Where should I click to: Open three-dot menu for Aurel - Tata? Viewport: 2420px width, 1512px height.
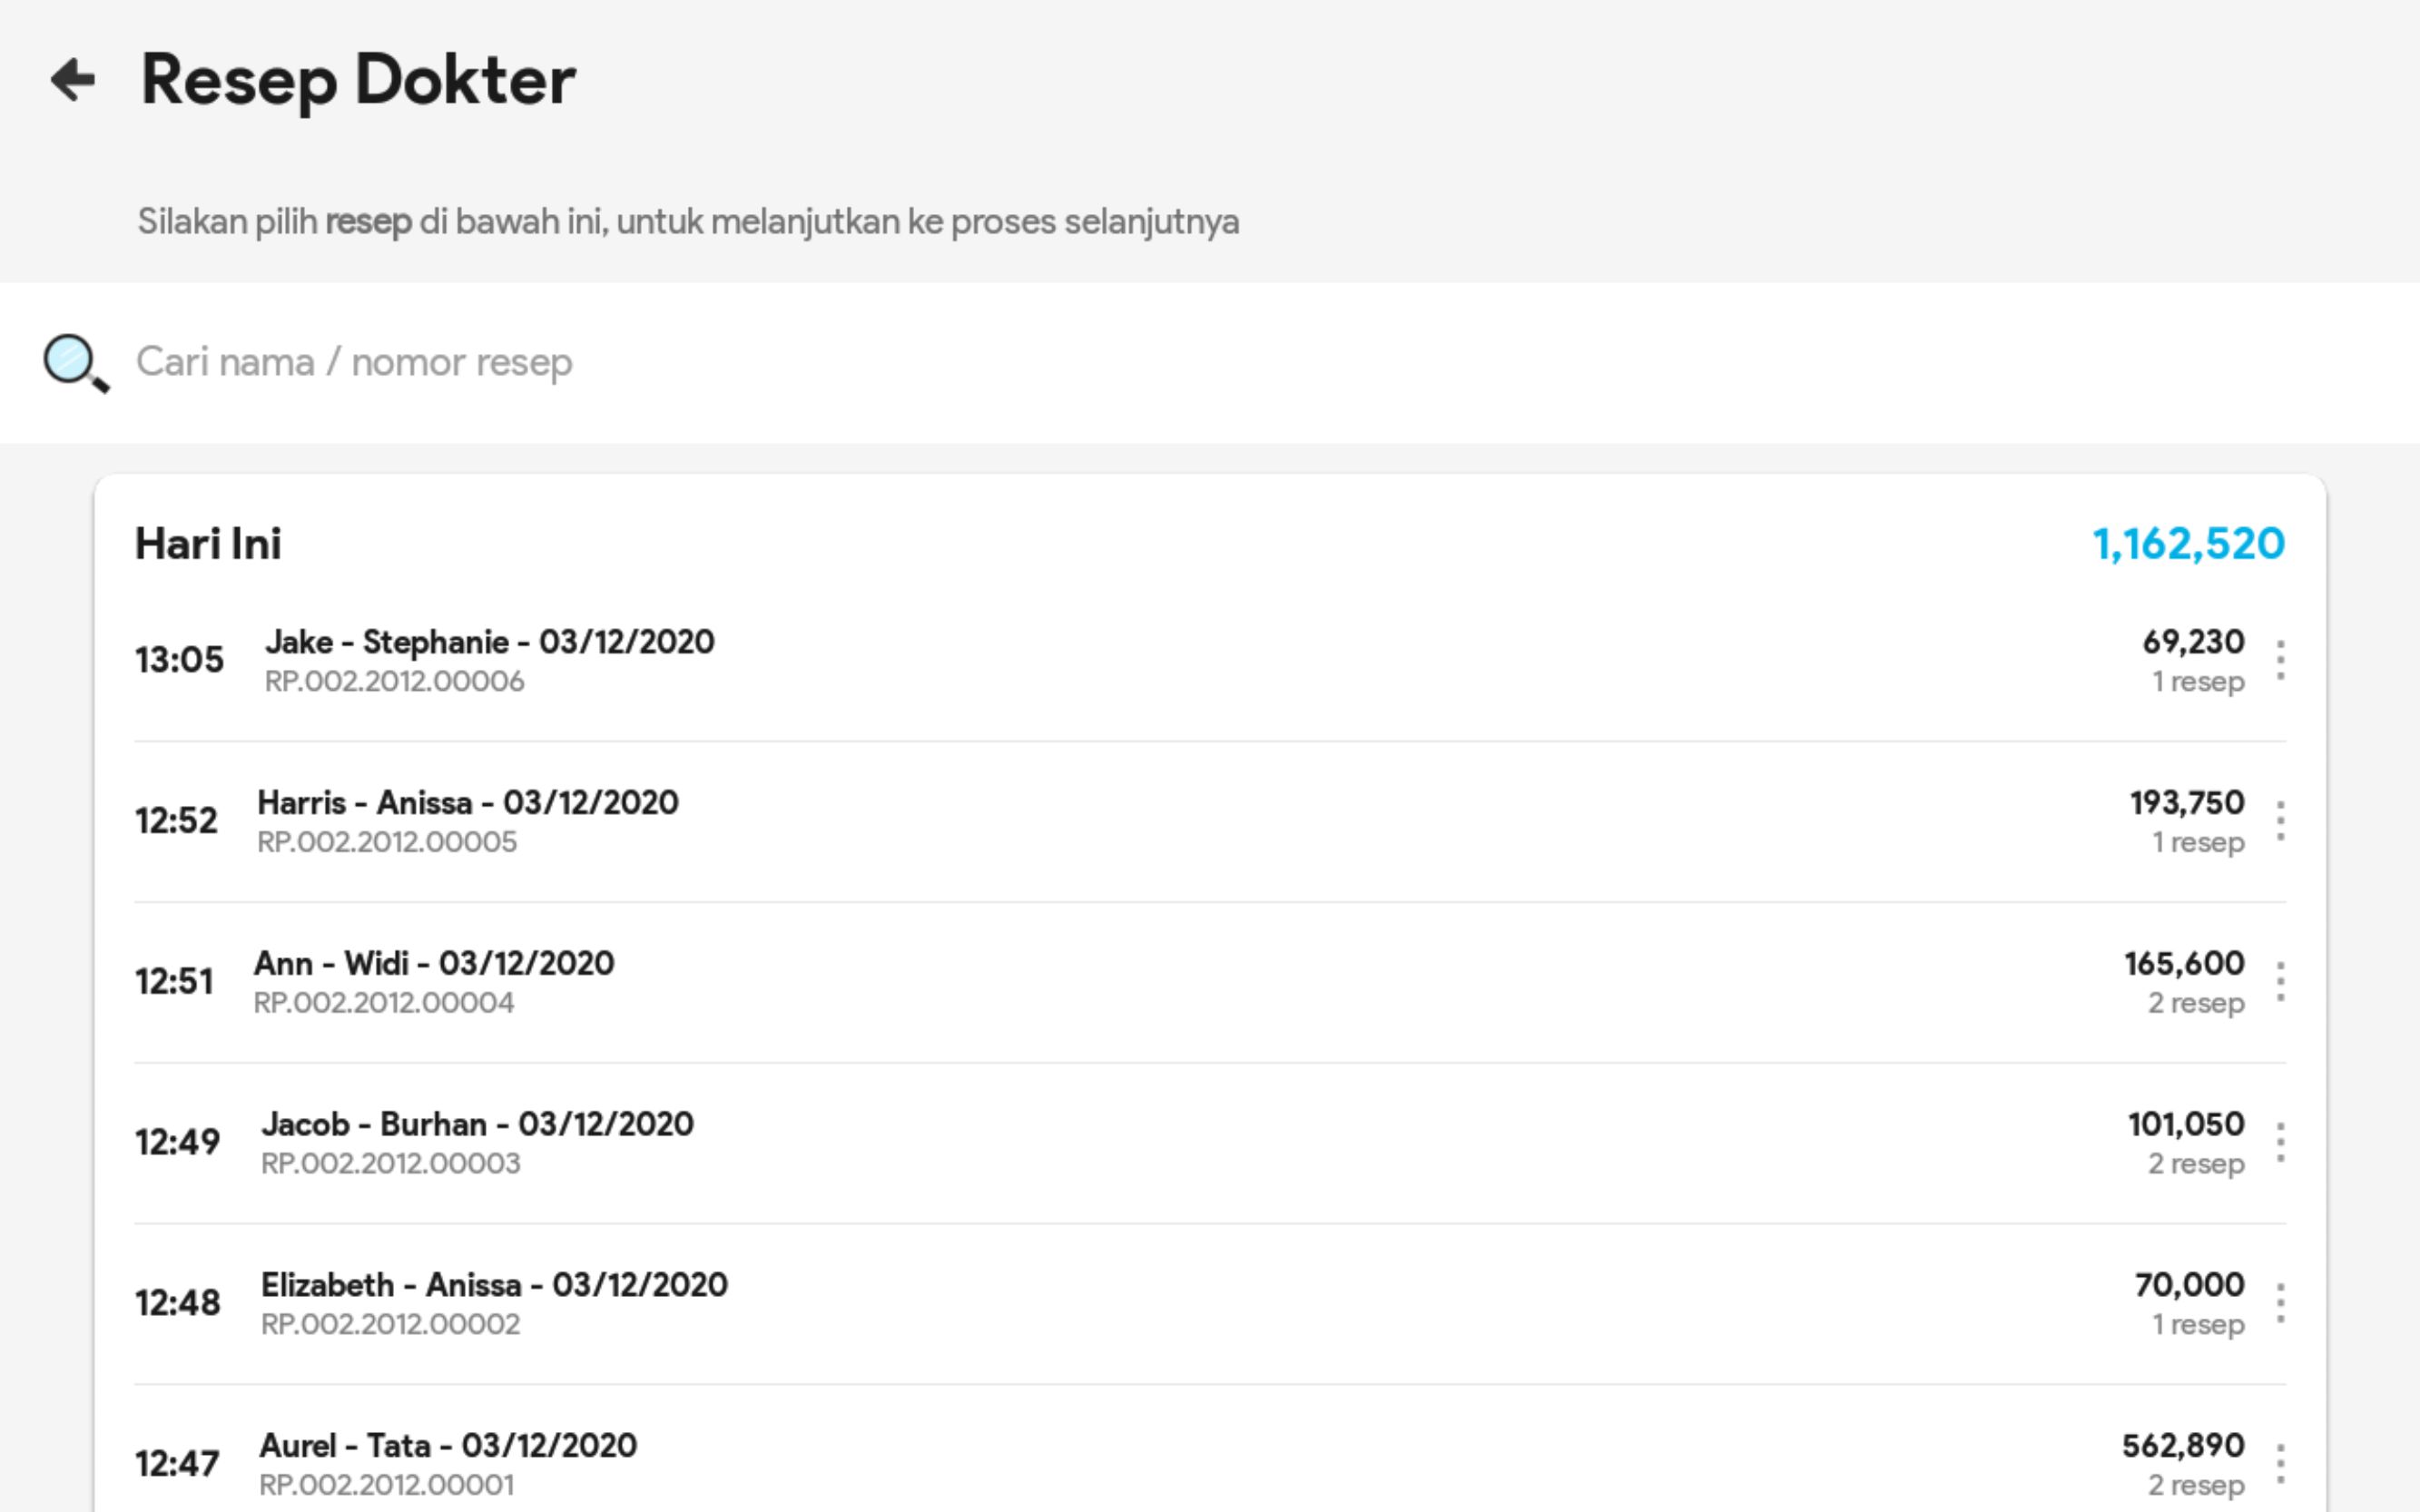(x=2280, y=1464)
